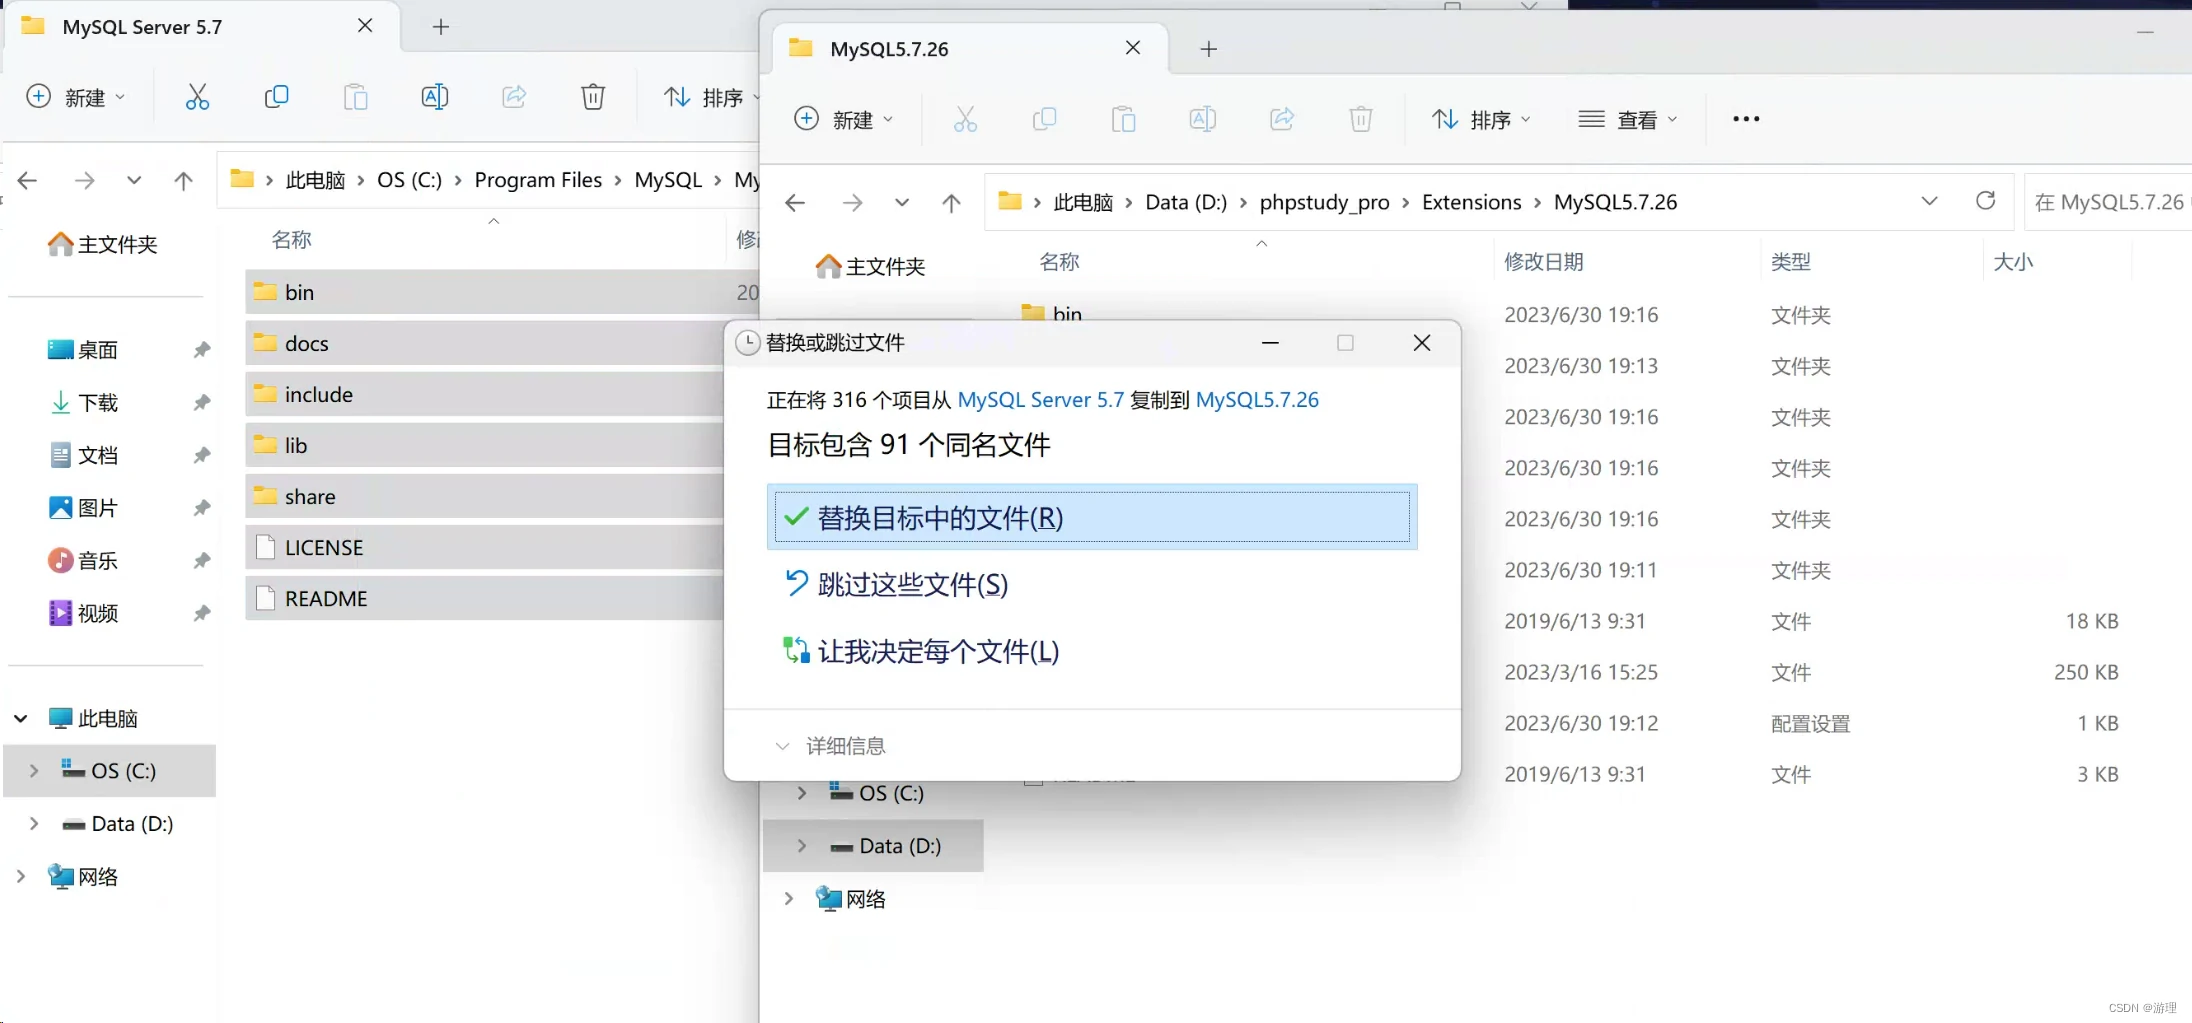Click MySQL Server 5.7 source link in dialog

[1040, 400]
